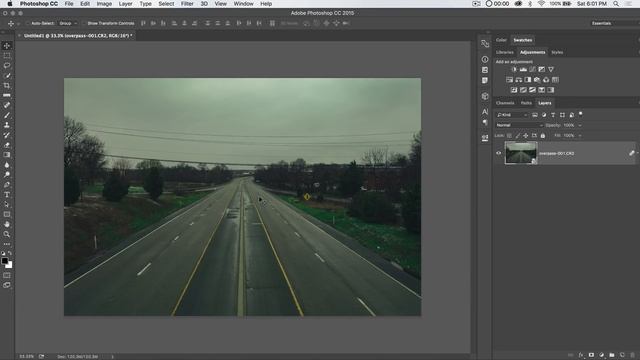Hide the overpass-001.CR2 layer
The width and height of the screenshot is (640, 360).
coord(498,153)
